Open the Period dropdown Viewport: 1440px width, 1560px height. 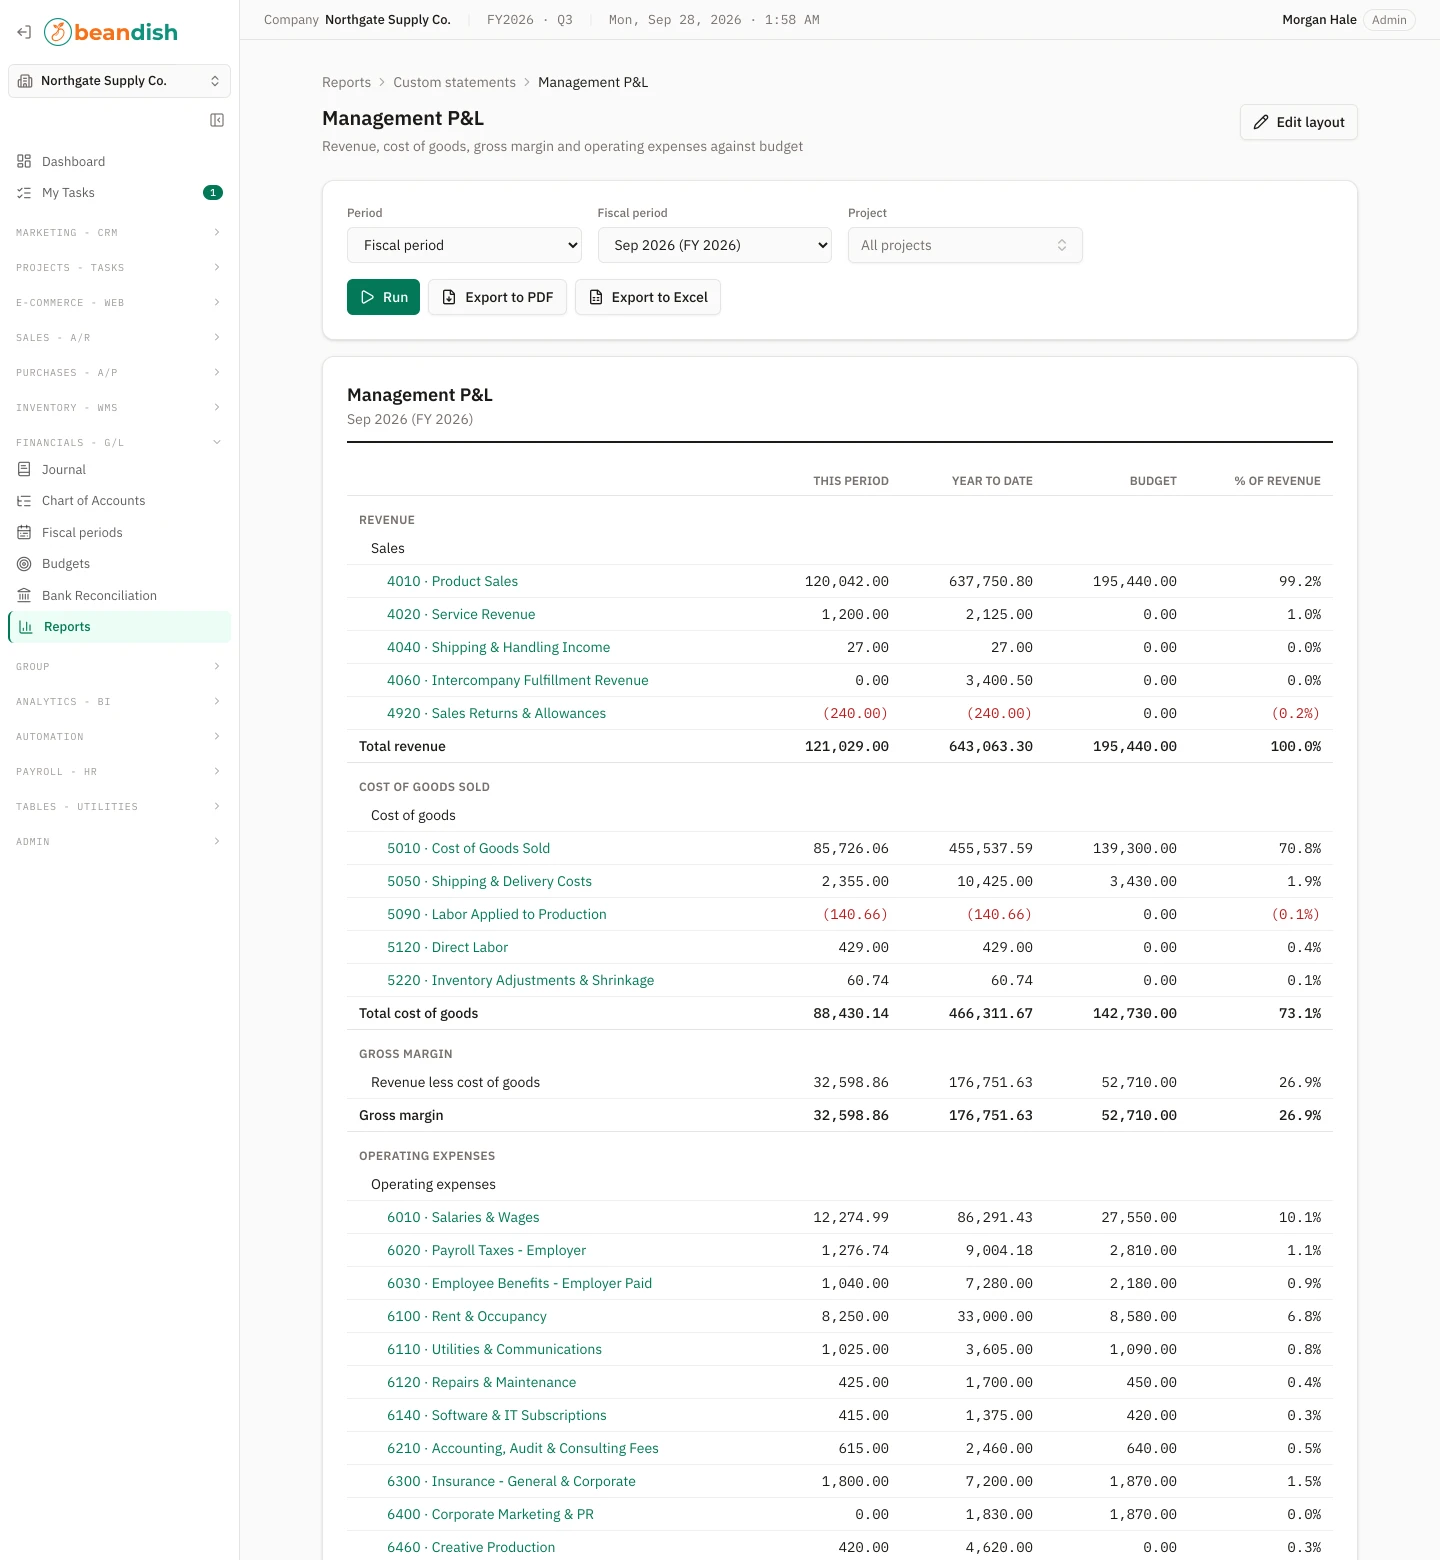[x=464, y=245]
